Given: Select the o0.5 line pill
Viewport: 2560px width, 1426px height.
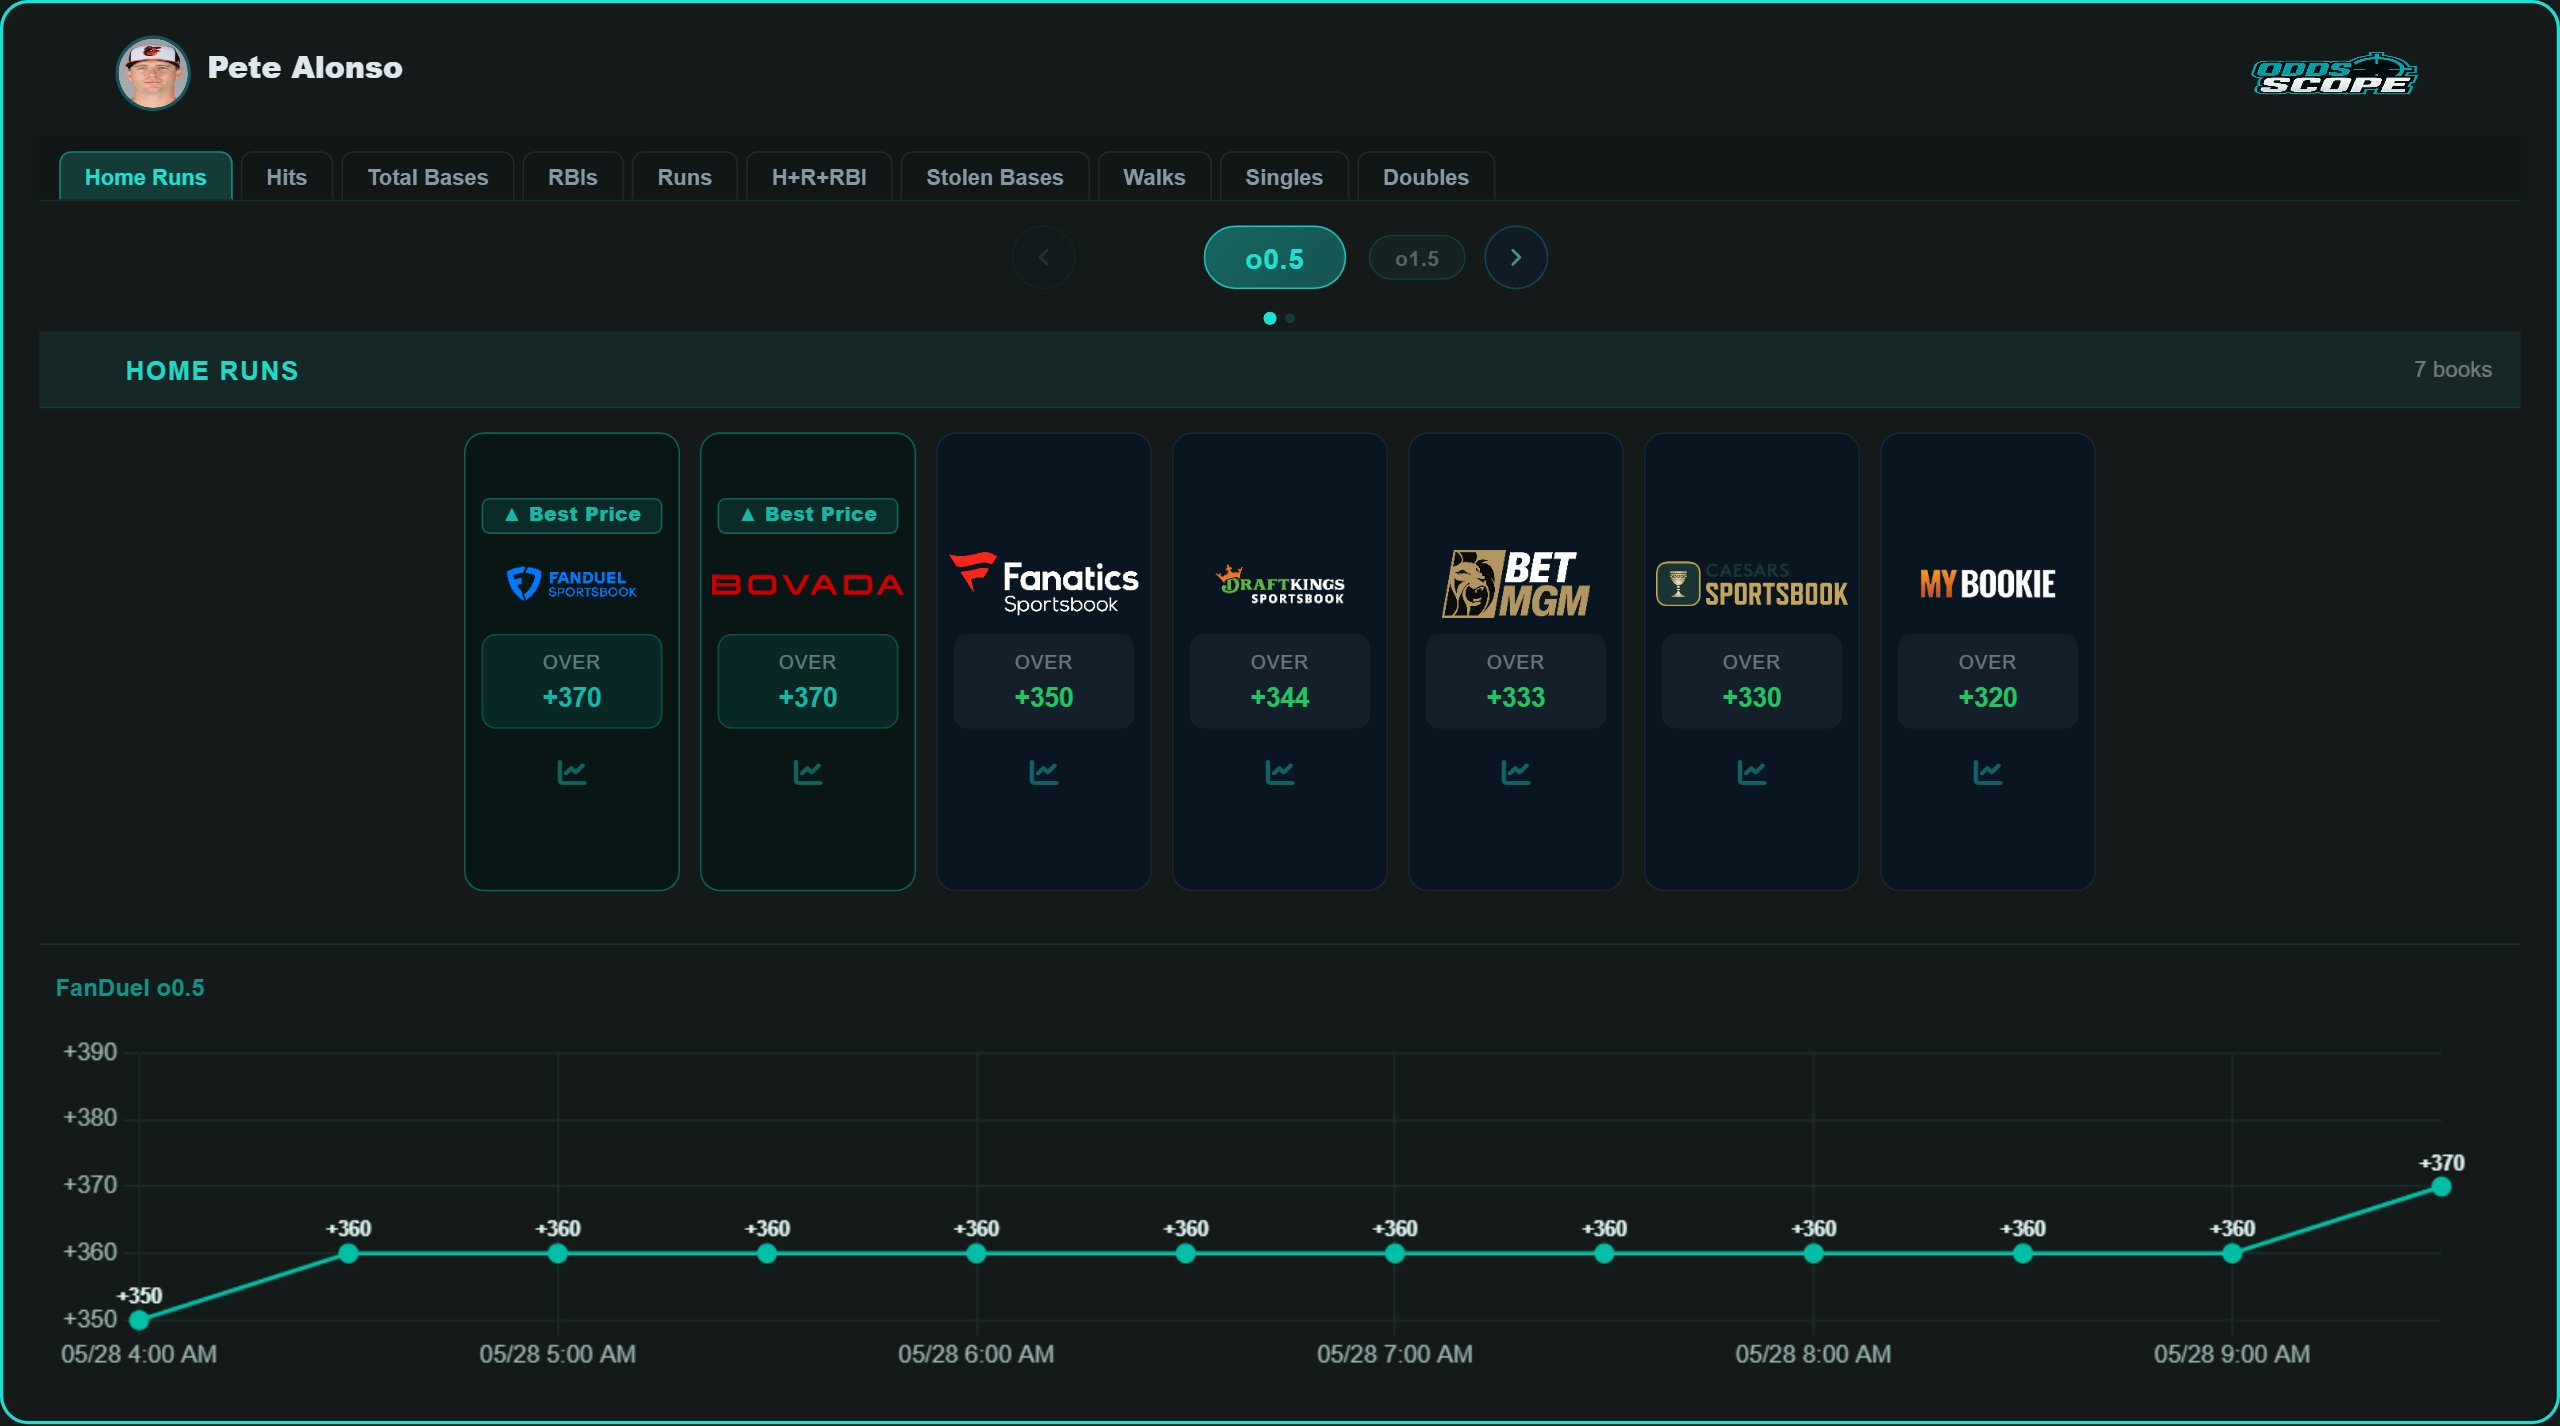Looking at the screenshot, I should (x=1274, y=258).
